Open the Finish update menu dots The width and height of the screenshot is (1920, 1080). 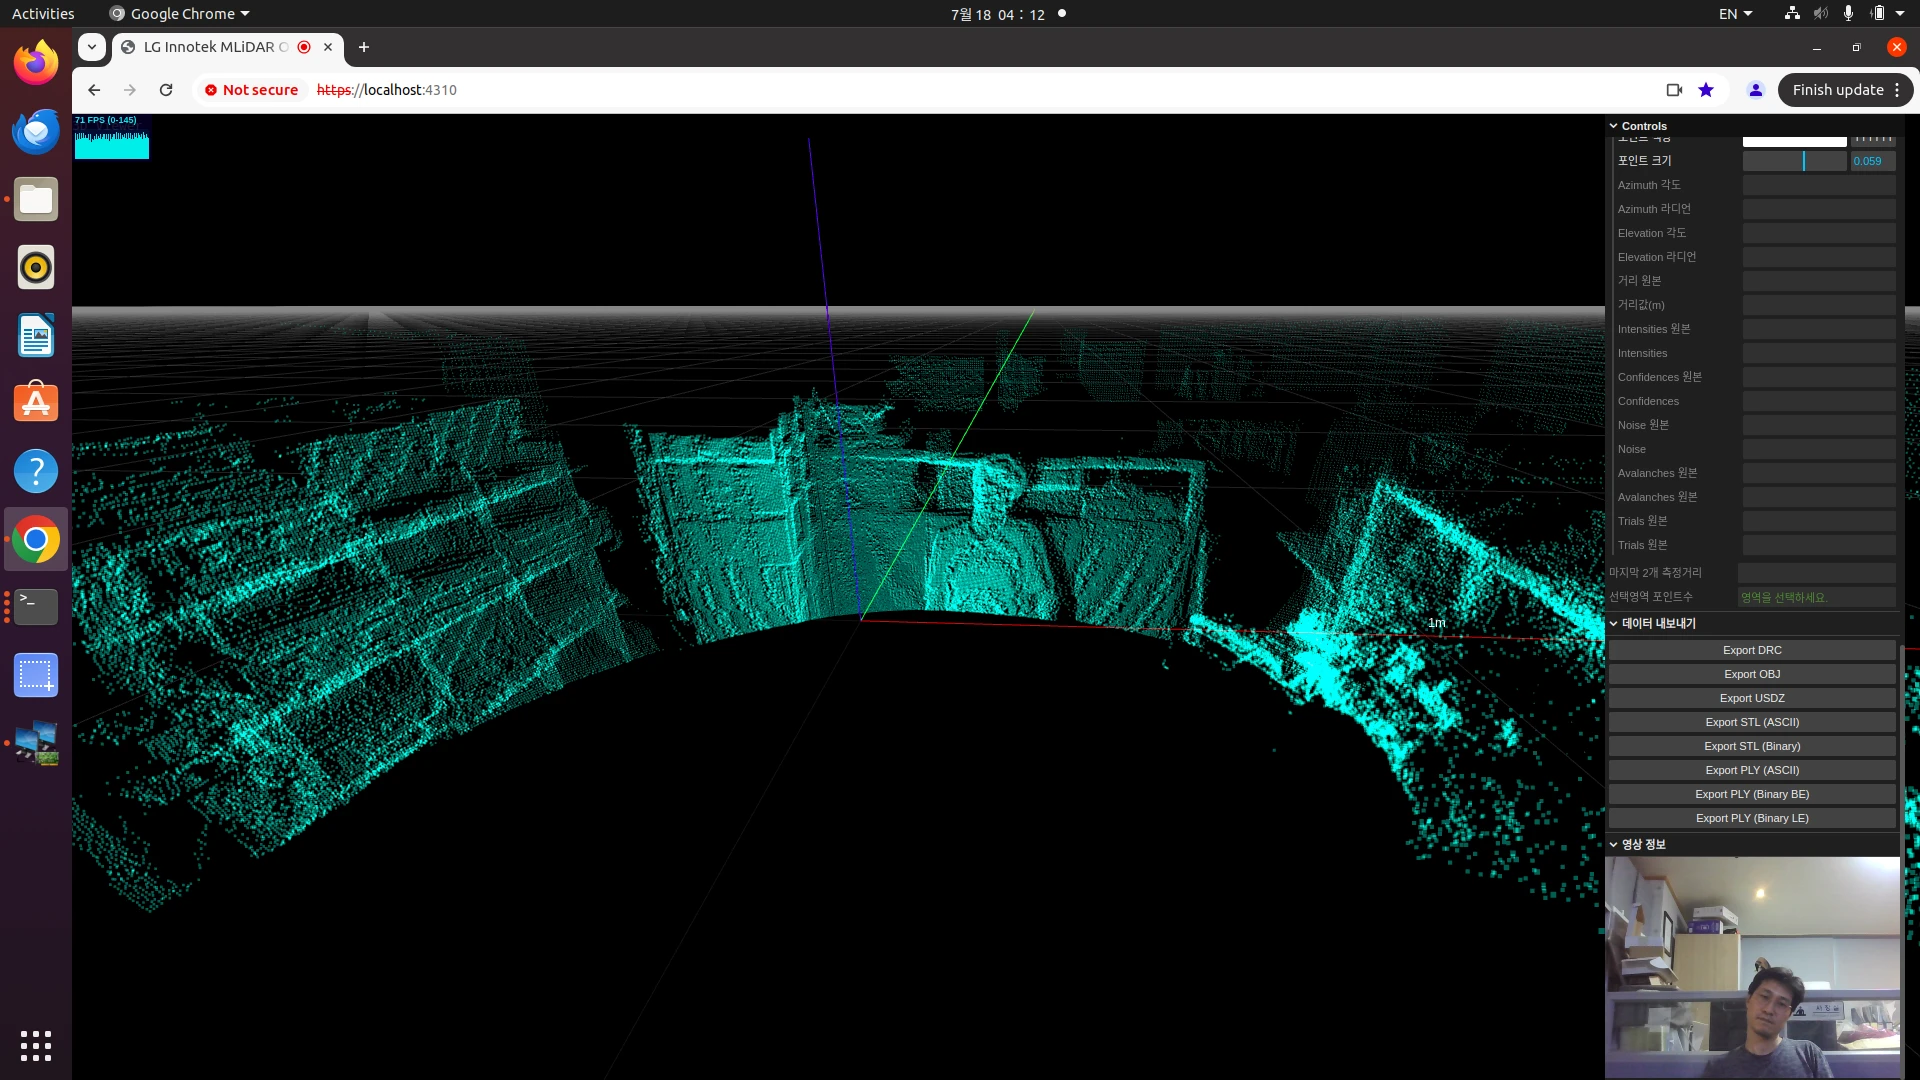(x=1897, y=90)
